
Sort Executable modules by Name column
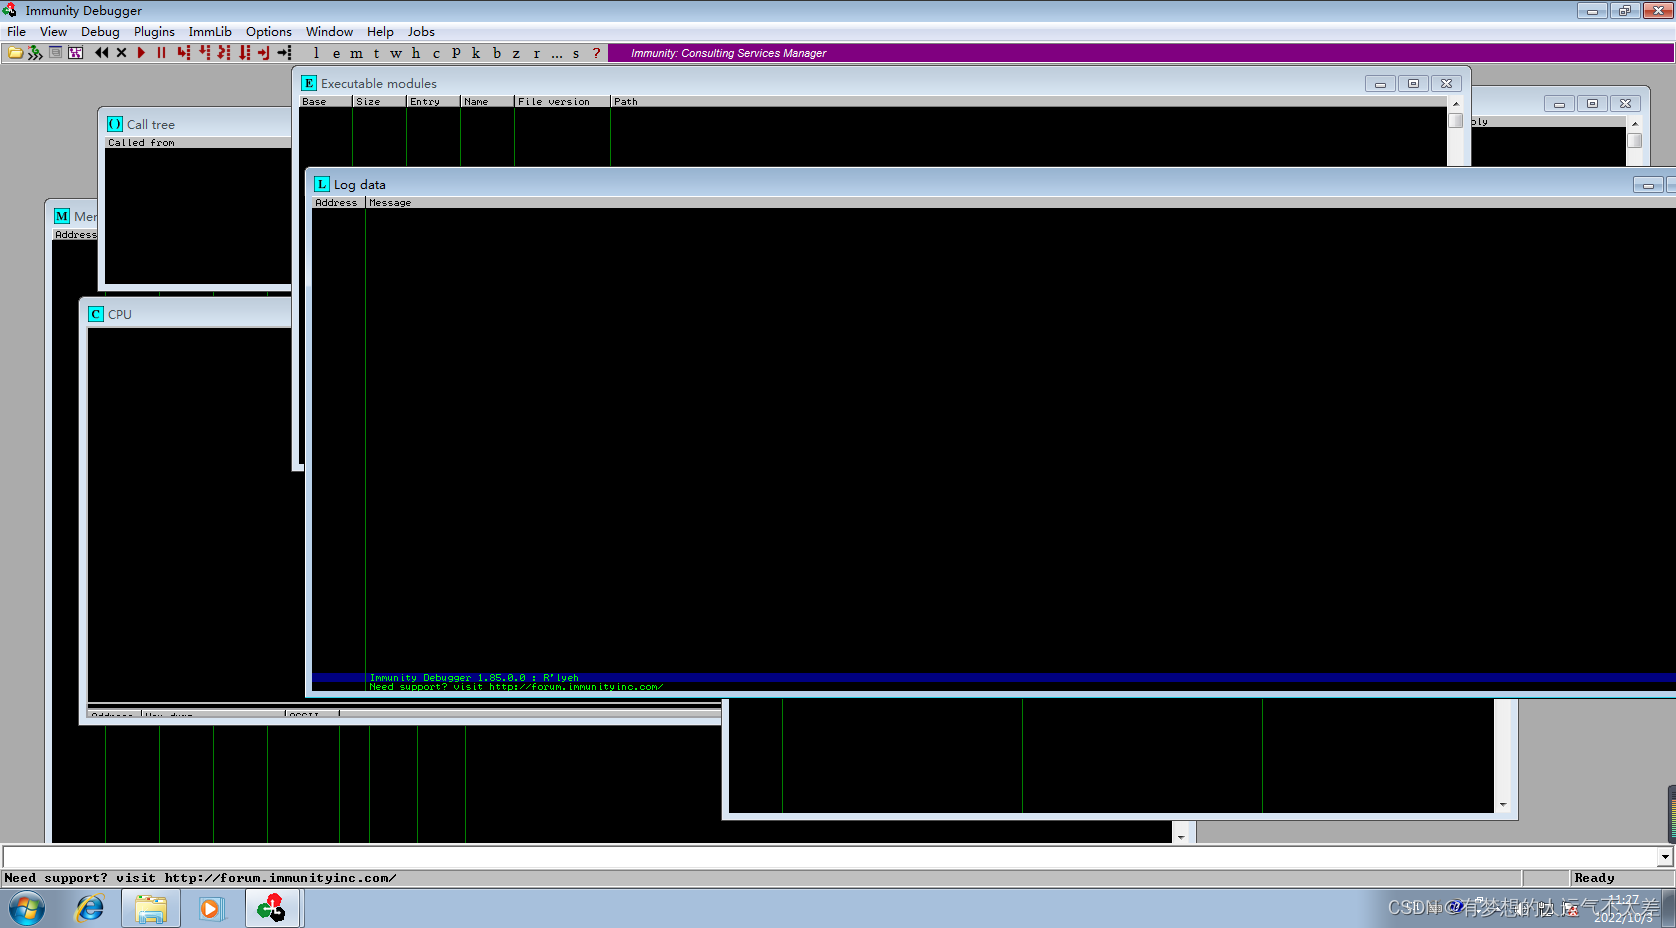[487, 102]
